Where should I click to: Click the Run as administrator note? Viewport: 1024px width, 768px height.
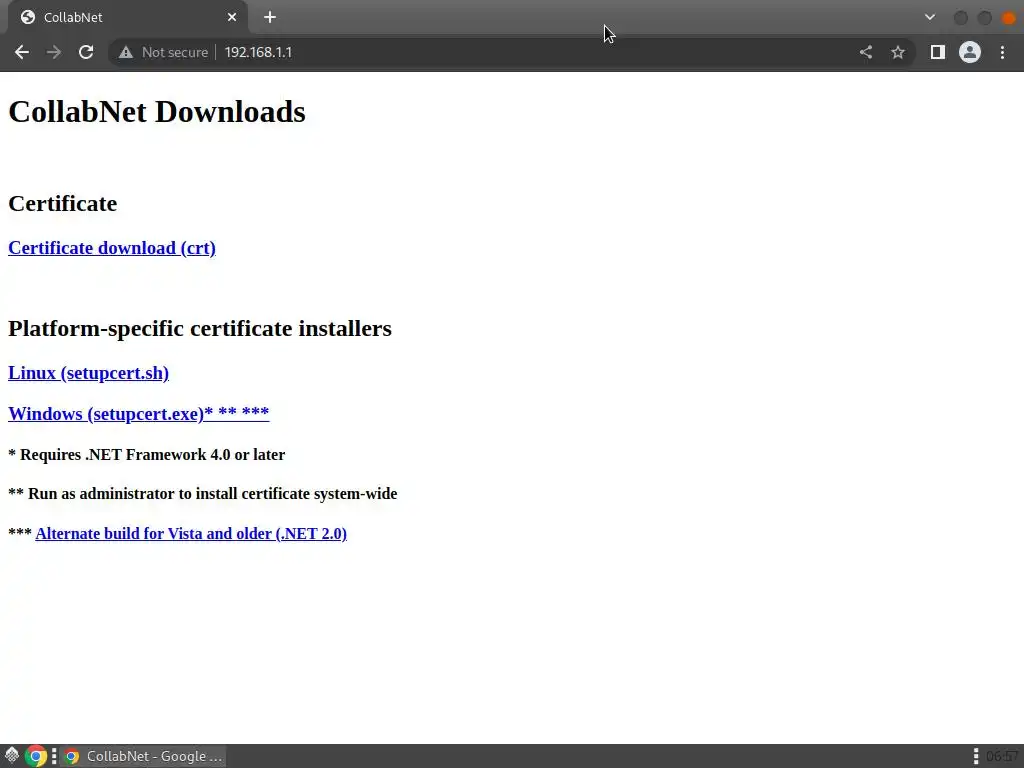click(202, 494)
